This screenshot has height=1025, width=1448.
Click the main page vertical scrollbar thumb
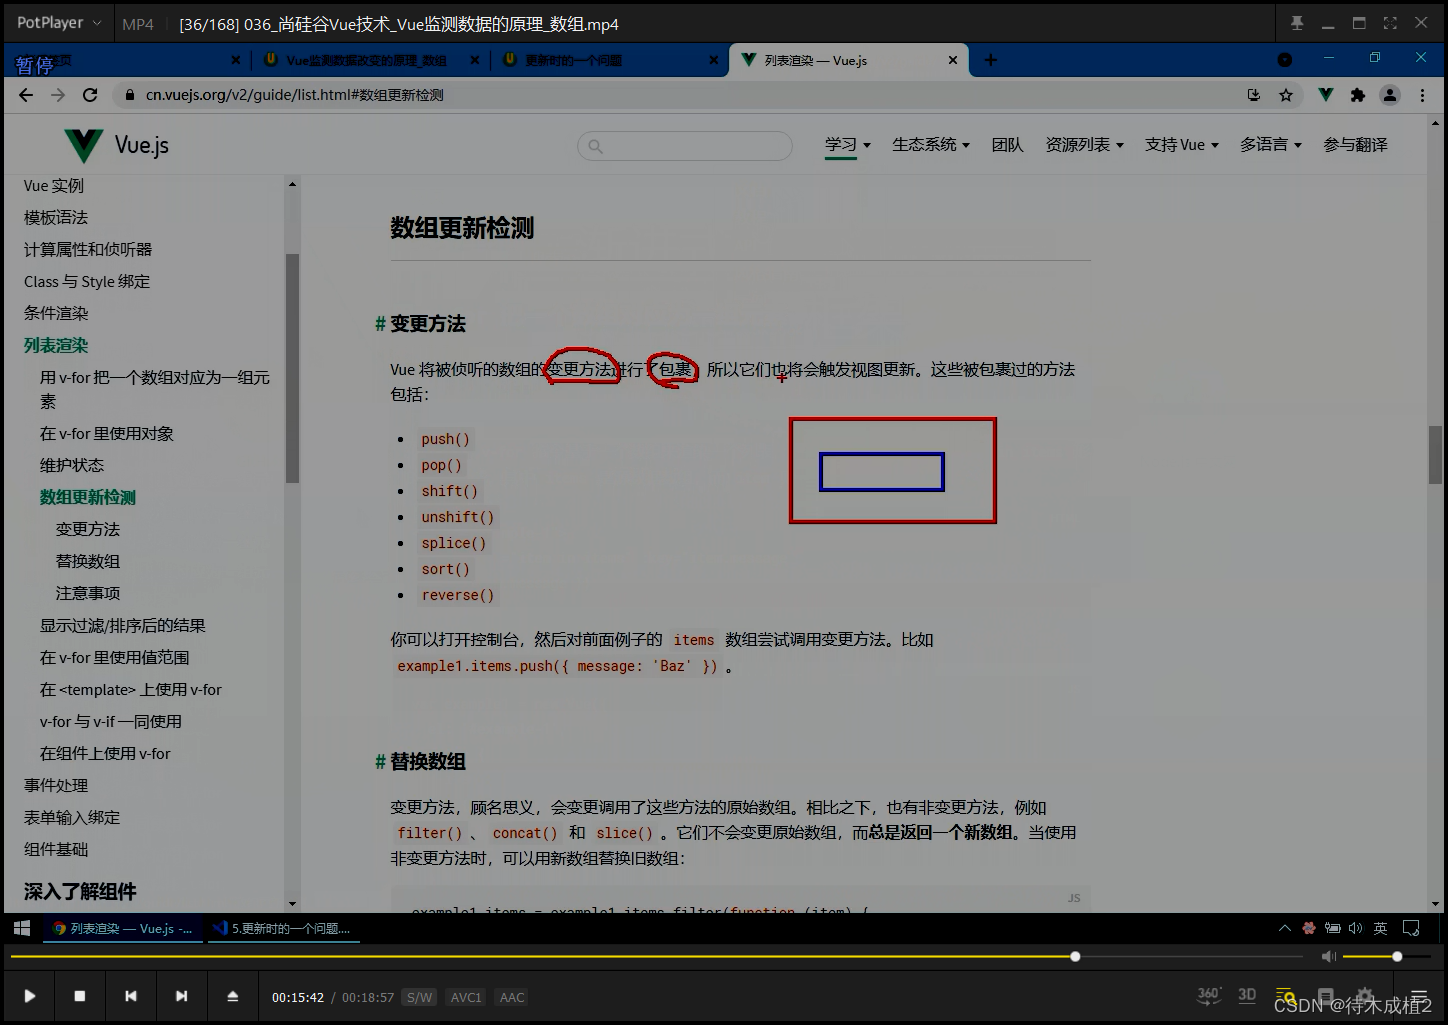tap(1435, 455)
